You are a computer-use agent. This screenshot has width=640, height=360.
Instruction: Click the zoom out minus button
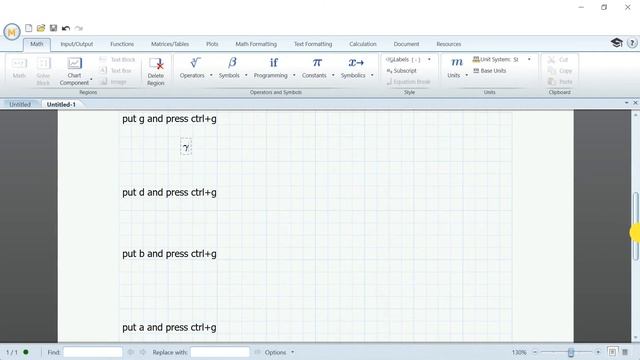coord(535,352)
